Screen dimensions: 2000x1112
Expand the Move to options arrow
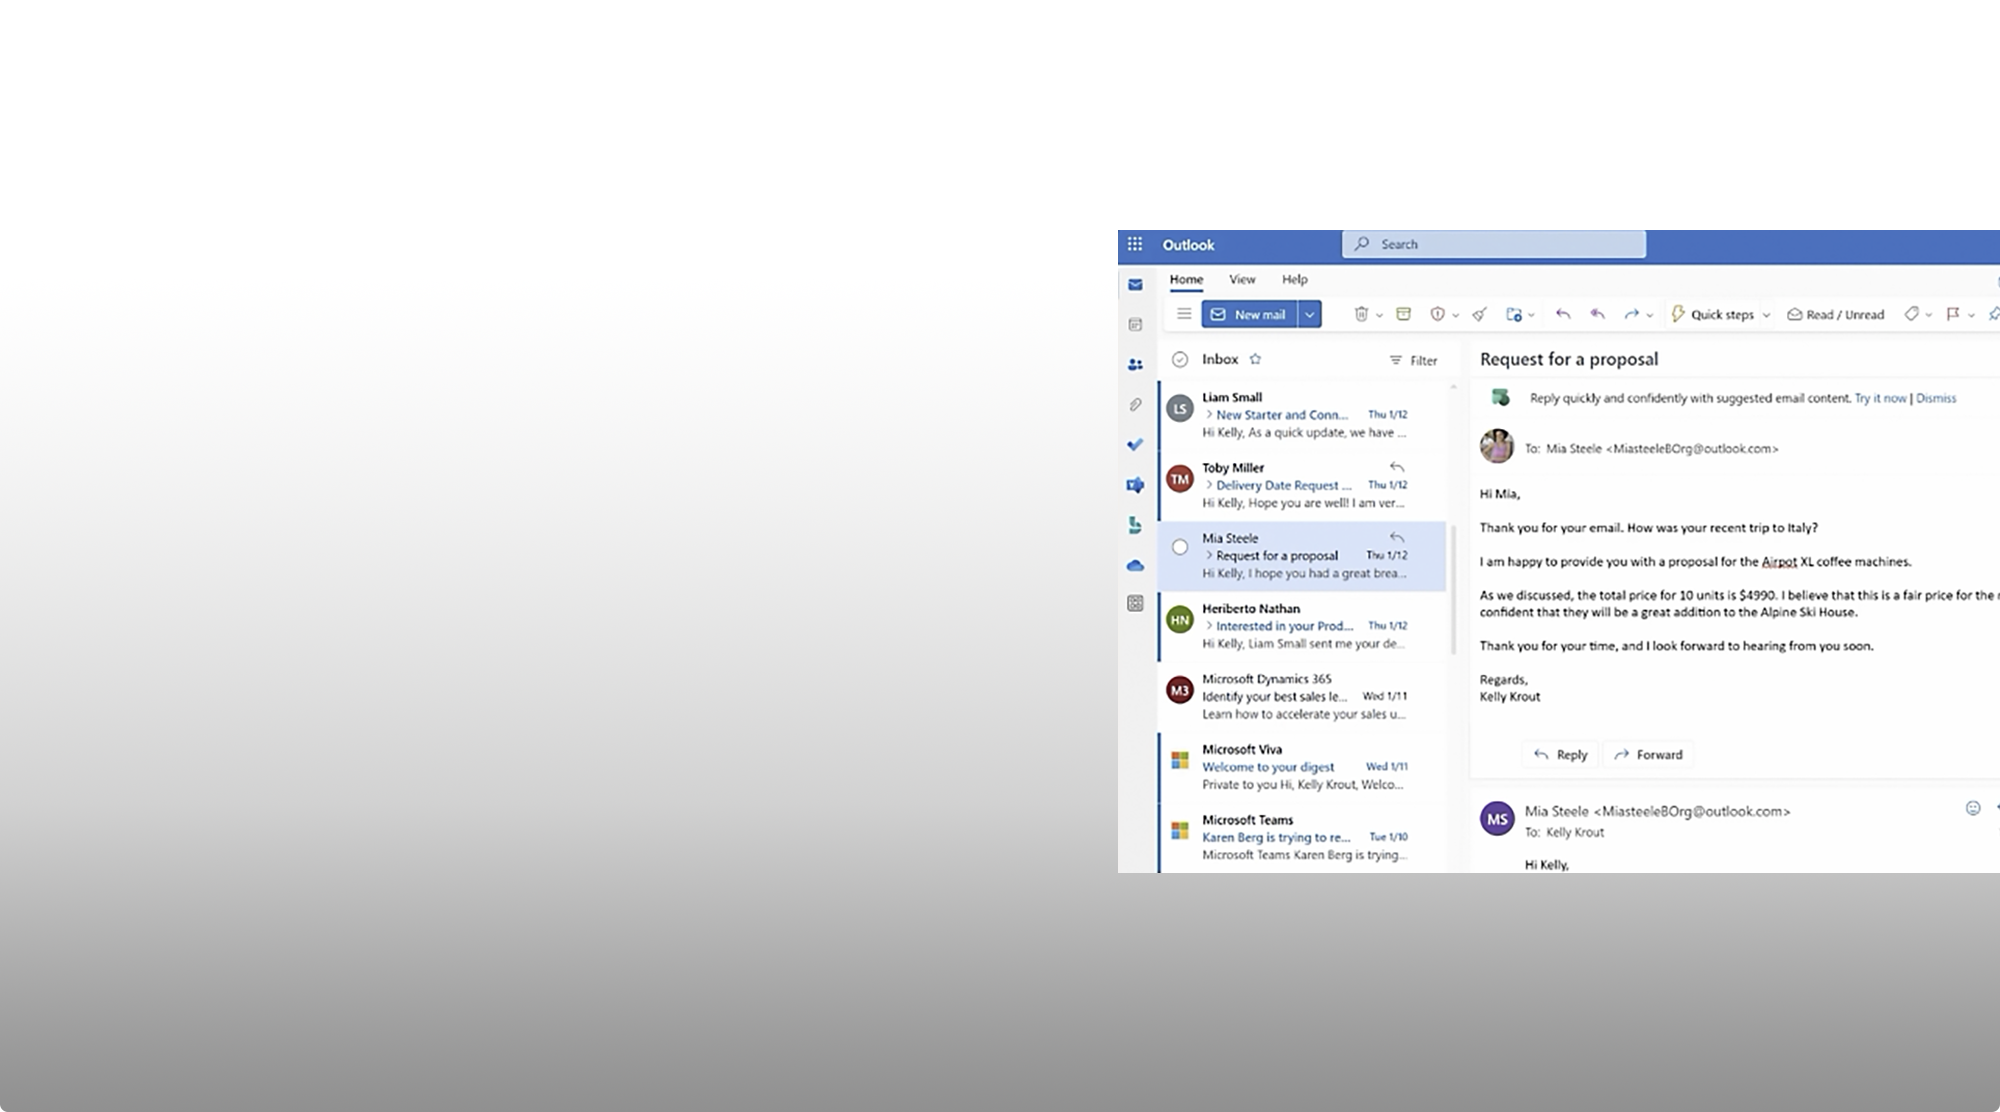(1531, 315)
